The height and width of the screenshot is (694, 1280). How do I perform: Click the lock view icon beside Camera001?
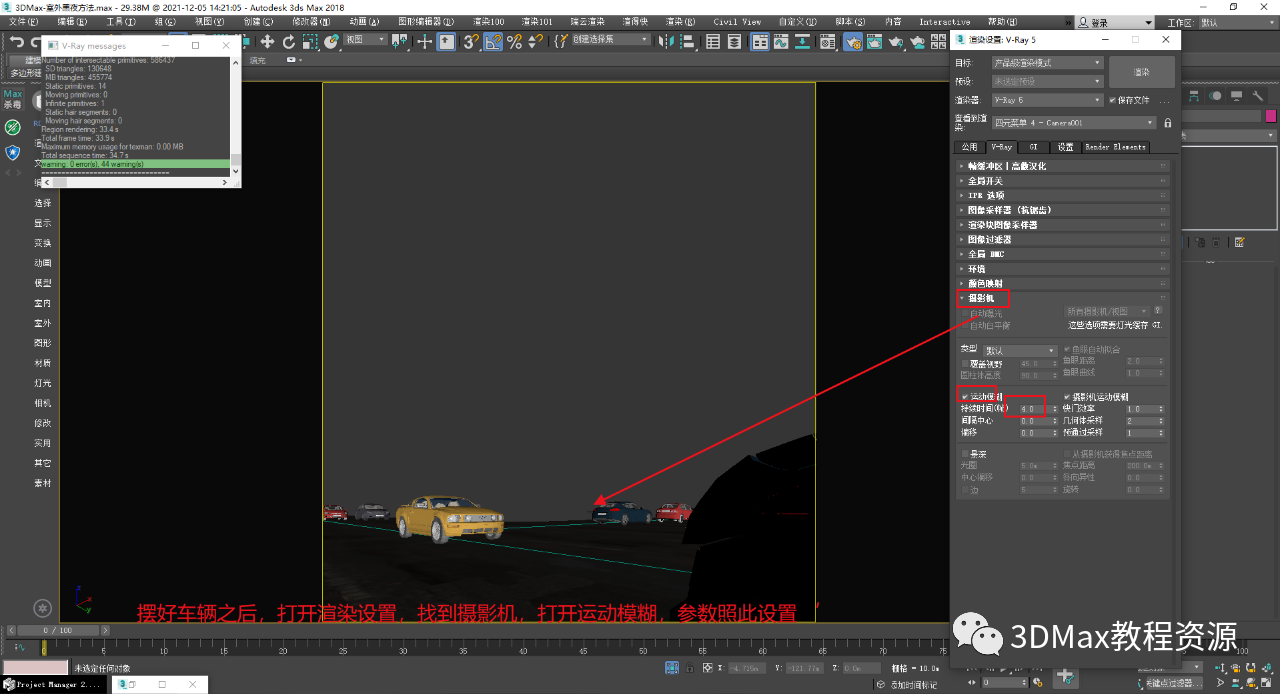tap(1167, 123)
